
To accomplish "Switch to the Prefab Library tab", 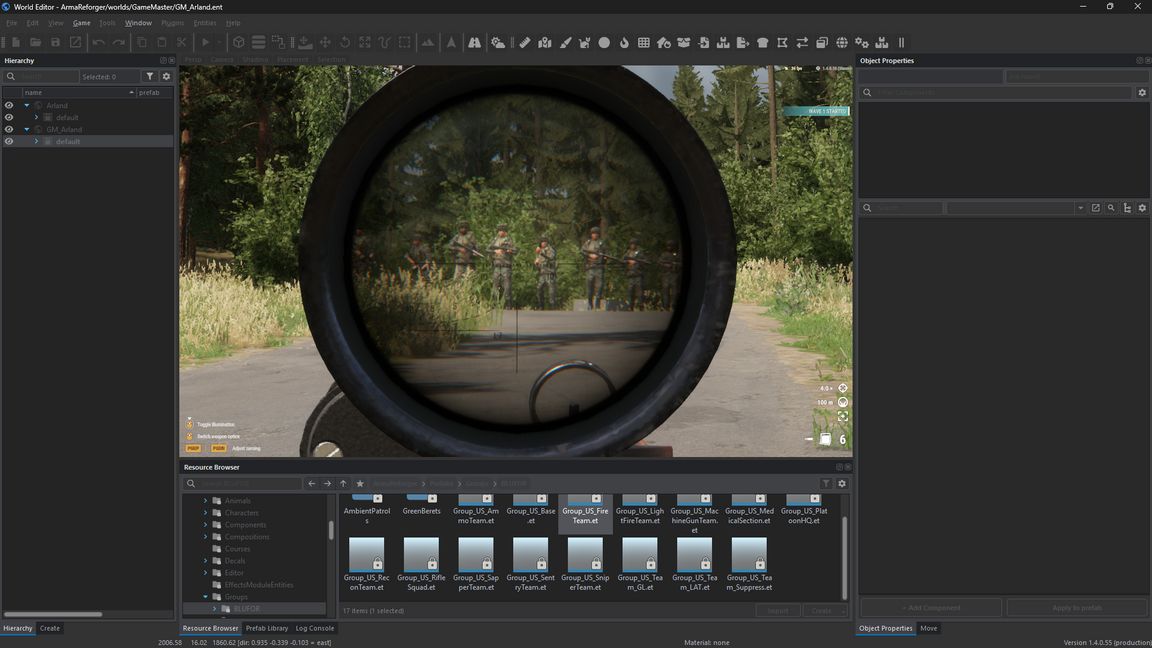I will pos(267,628).
